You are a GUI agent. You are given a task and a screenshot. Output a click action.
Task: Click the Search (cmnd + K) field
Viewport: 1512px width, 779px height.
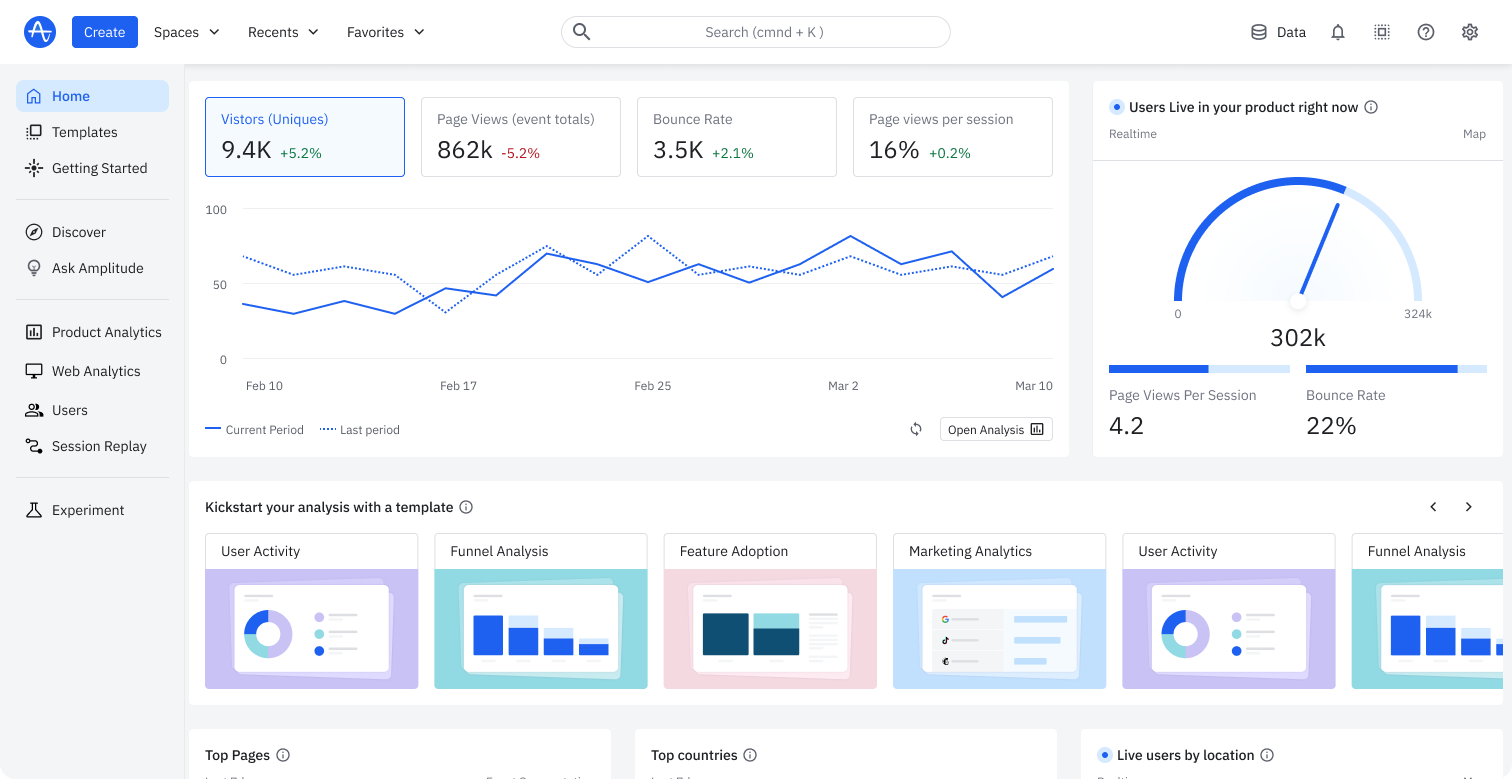[756, 32]
